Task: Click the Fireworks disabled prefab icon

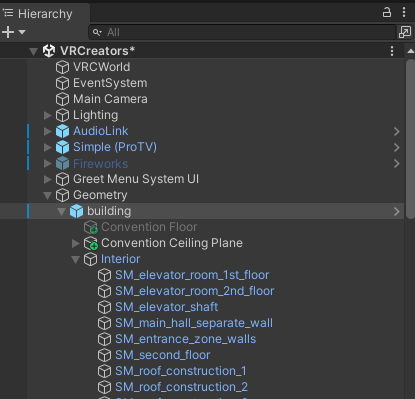Action: pos(62,163)
